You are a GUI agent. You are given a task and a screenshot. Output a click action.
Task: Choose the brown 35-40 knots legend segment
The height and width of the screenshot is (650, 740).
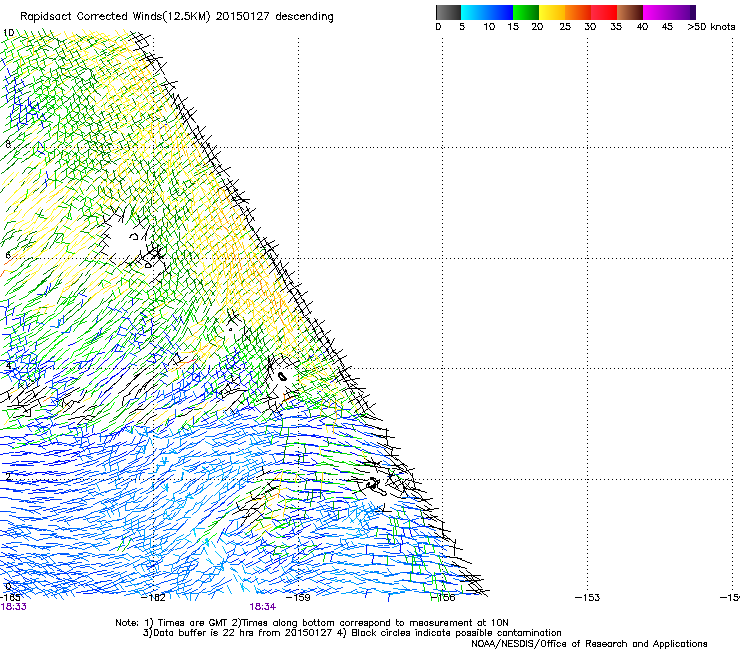[630, 12]
